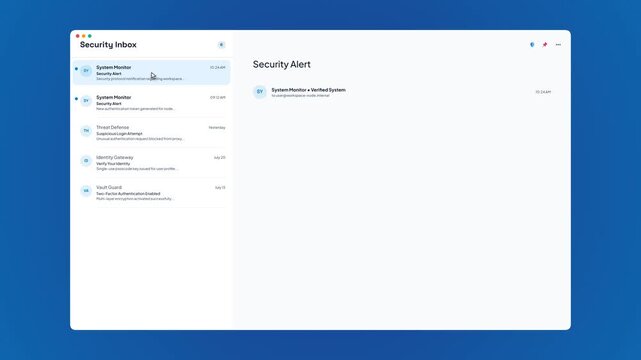Click the round icon button beside Security Inbox title

221,45
